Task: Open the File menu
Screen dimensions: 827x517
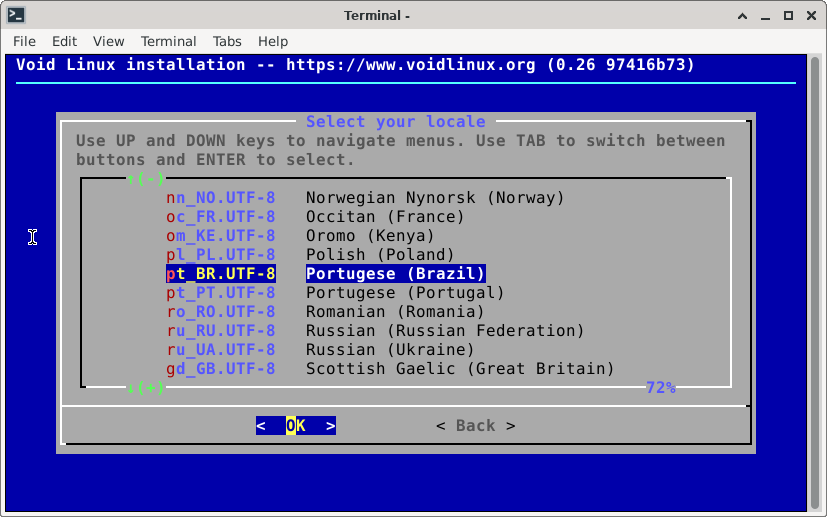Action: click(24, 41)
